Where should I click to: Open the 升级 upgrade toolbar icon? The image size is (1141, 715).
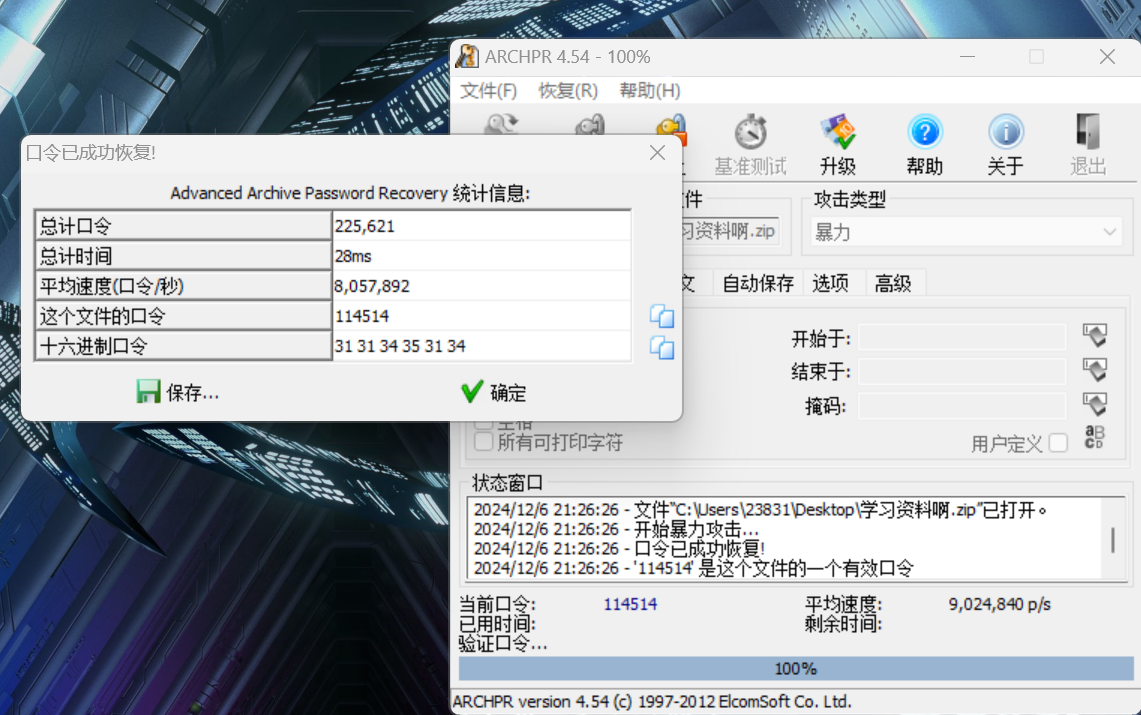pos(838,132)
